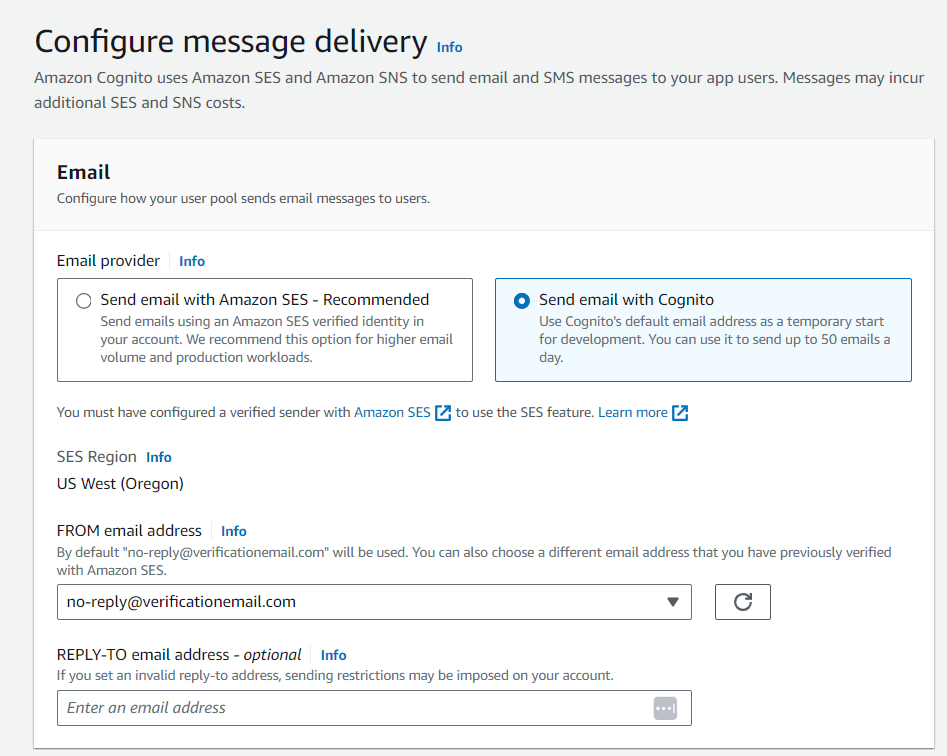Screen dimensions: 947x756
Task: Open Info link beside Email provider
Action: 191,261
